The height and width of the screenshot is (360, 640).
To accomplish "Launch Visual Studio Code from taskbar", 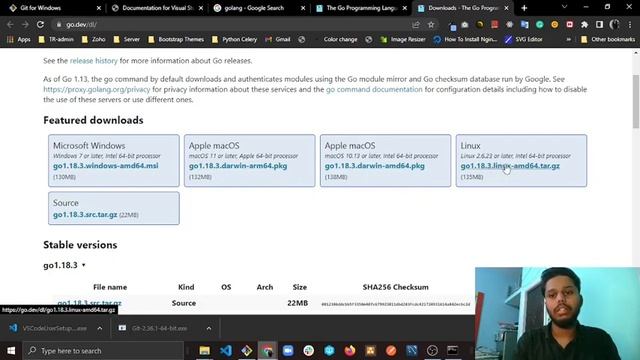I will point(226,351).
